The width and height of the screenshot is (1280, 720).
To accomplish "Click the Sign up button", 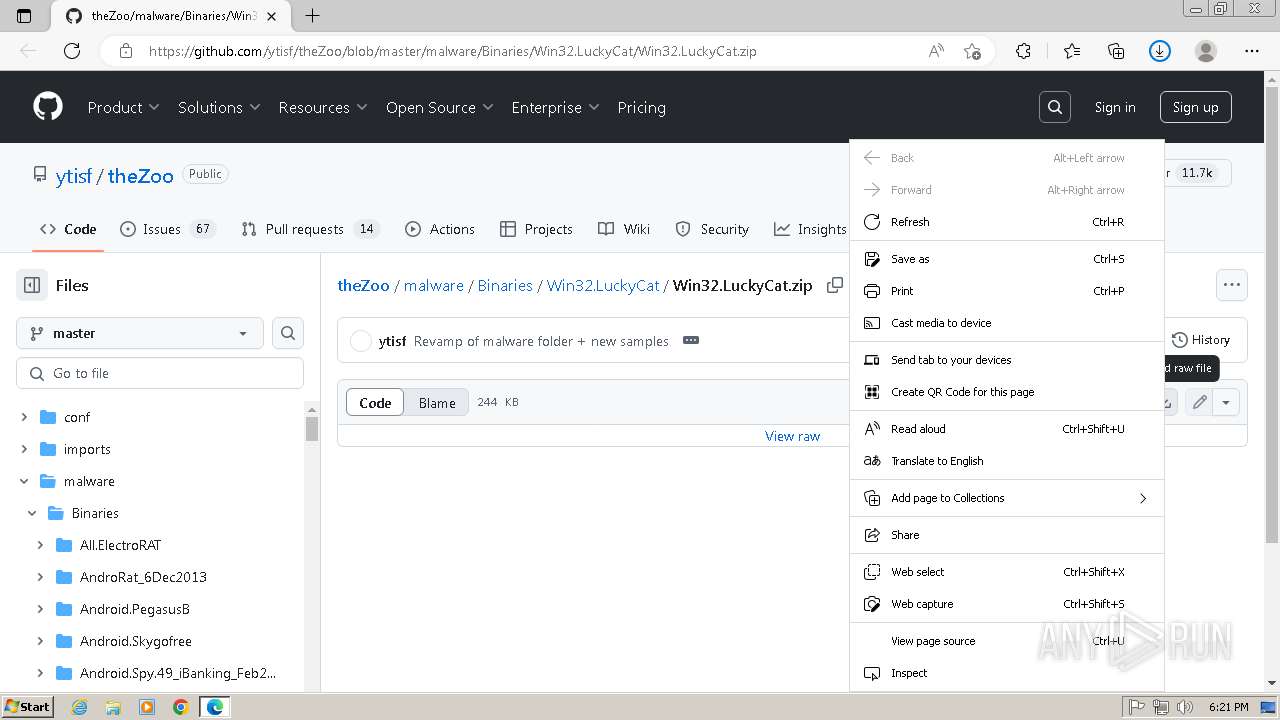I will (x=1196, y=107).
